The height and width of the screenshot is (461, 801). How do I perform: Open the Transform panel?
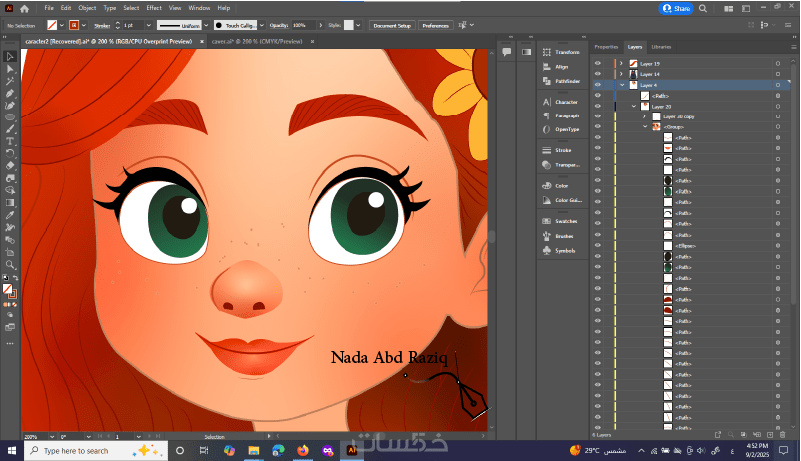click(x=561, y=52)
